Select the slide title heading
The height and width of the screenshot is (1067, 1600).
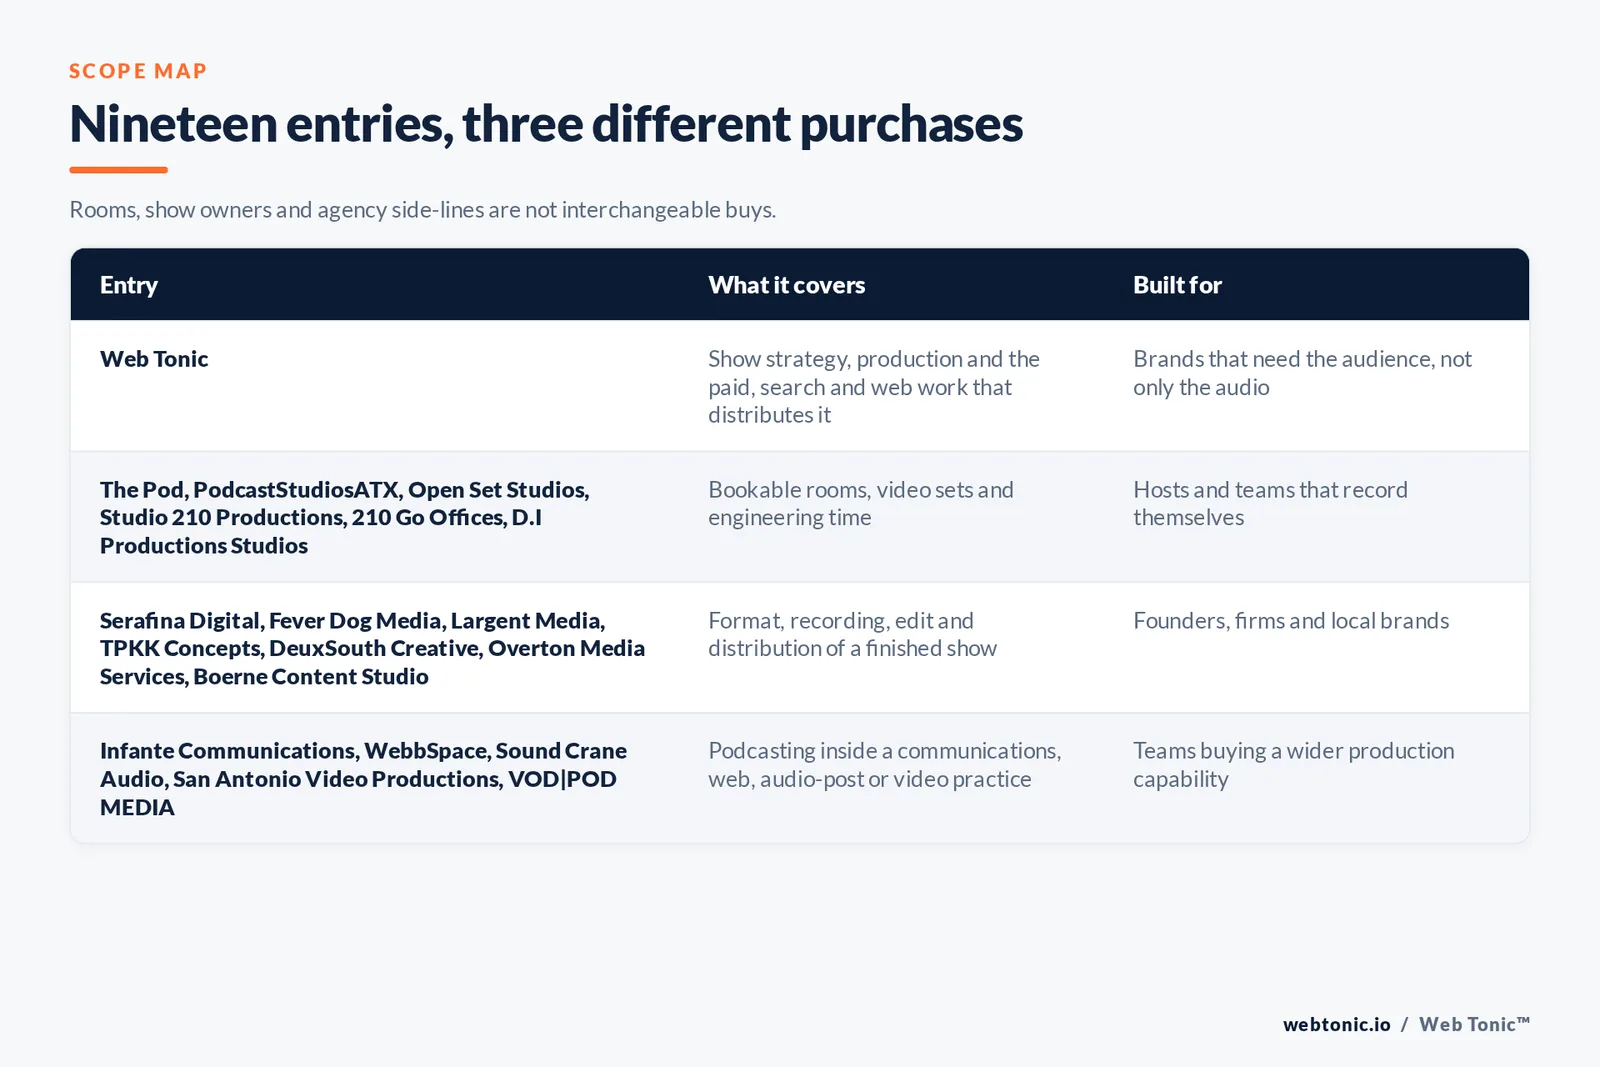(x=546, y=124)
